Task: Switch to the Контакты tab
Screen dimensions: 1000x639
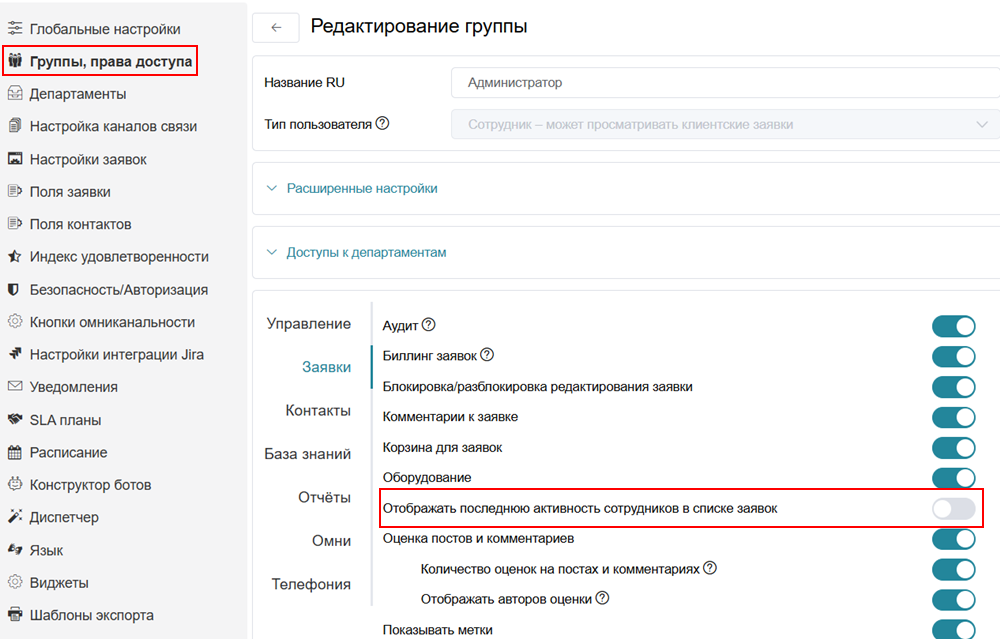Action: pos(318,410)
